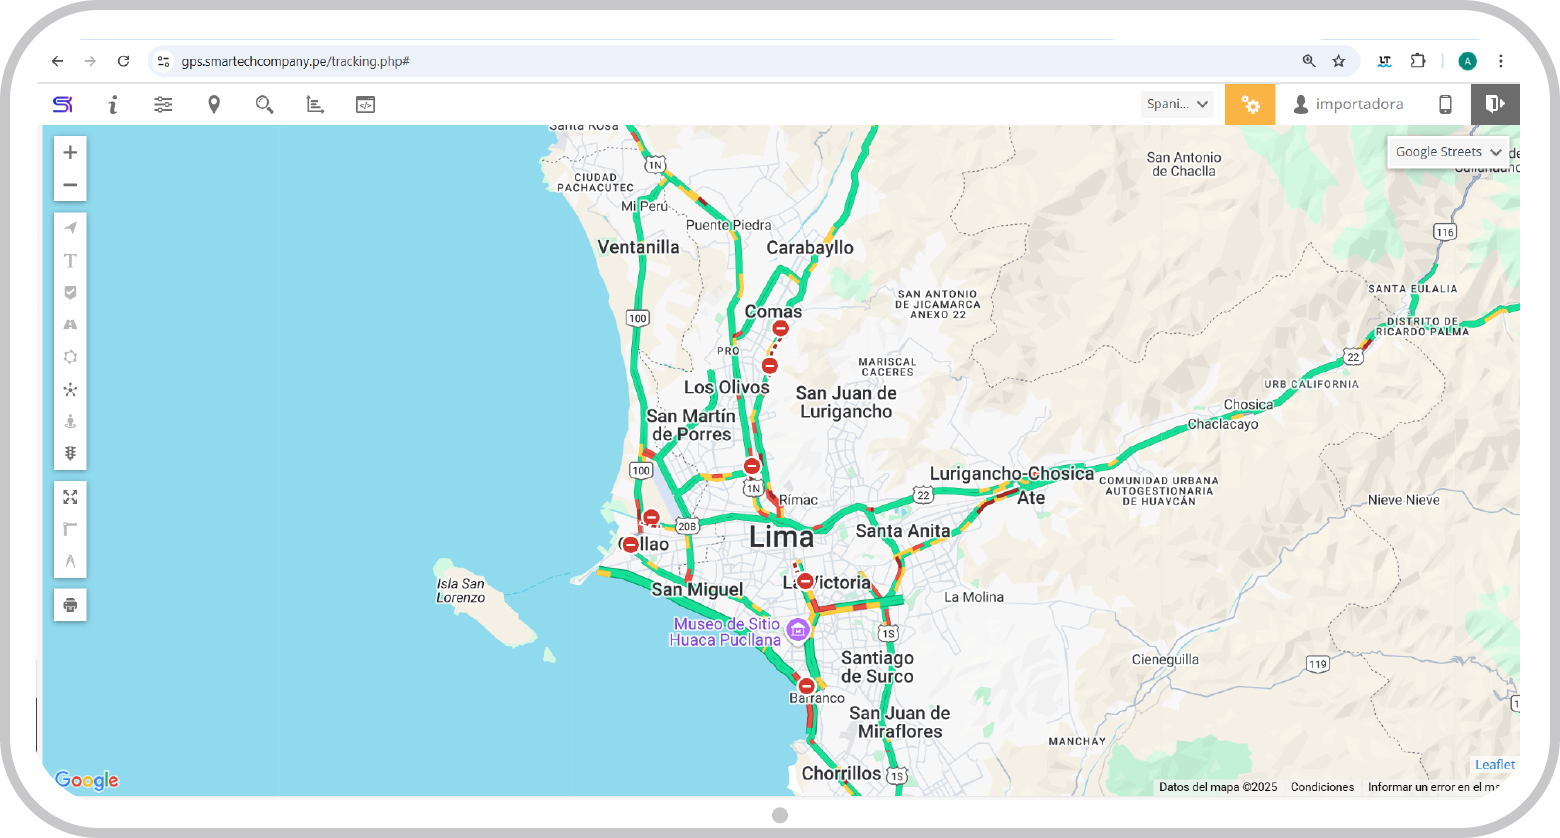
Task: Open the importadora user account menu
Action: (1348, 104)
